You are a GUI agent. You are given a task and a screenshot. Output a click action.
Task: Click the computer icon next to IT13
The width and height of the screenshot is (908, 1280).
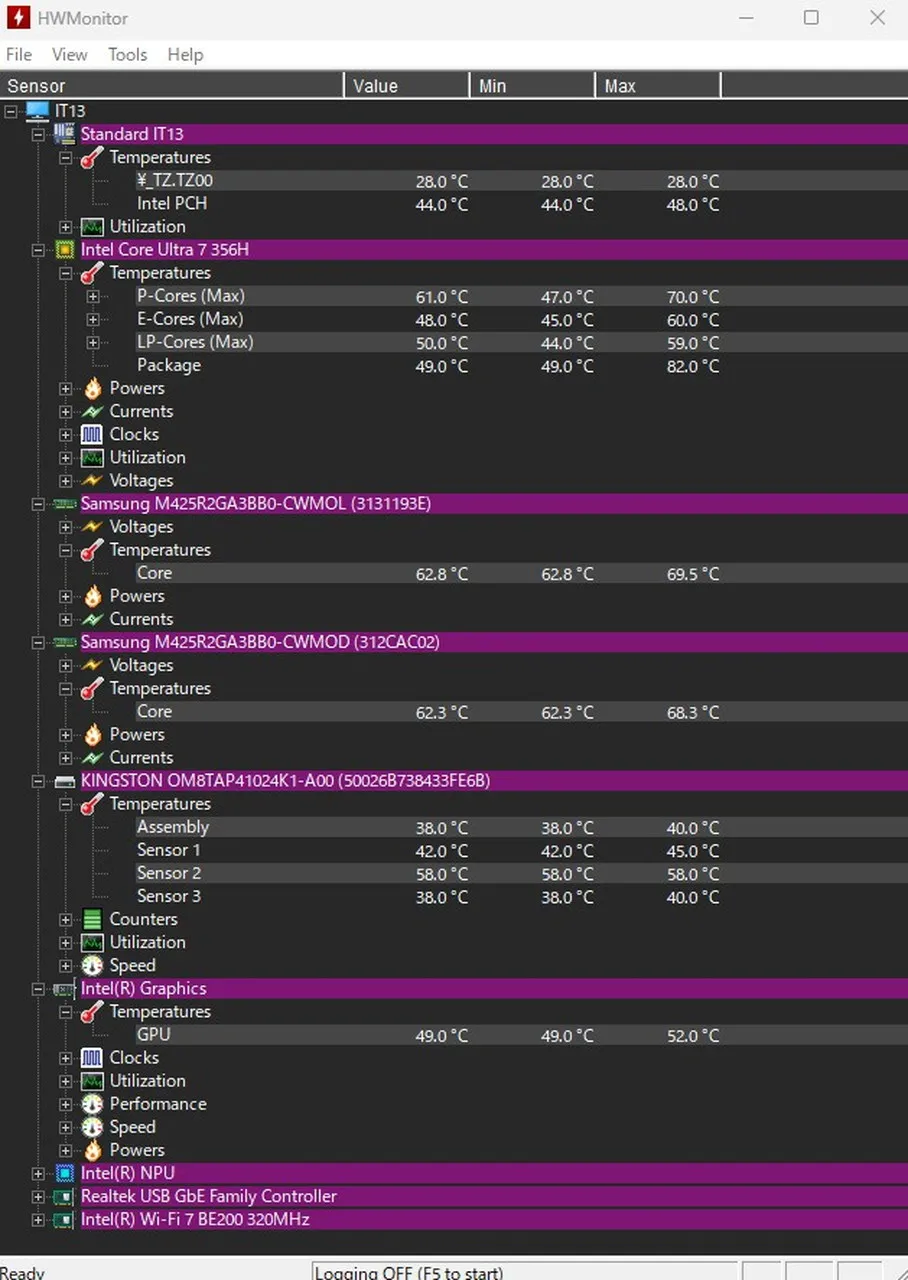tap(37, 110)
